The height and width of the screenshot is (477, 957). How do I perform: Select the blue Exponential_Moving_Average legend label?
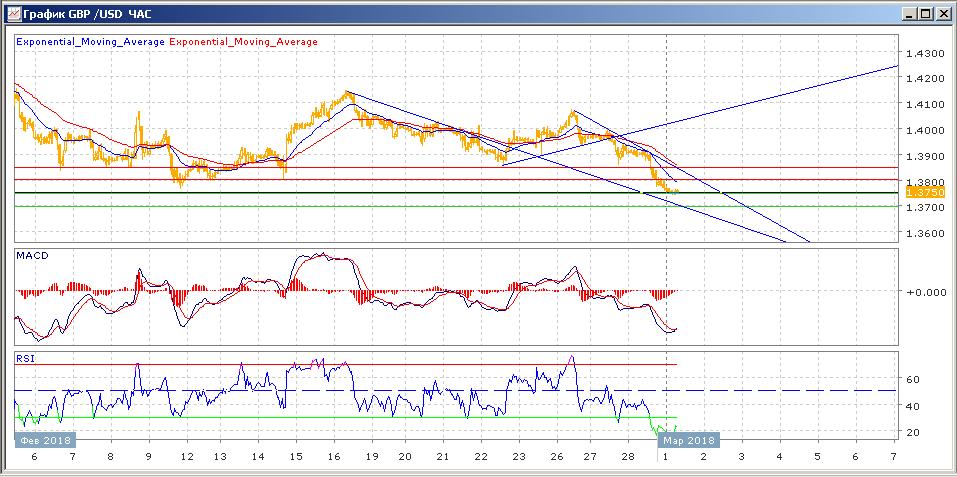[91, 42]
